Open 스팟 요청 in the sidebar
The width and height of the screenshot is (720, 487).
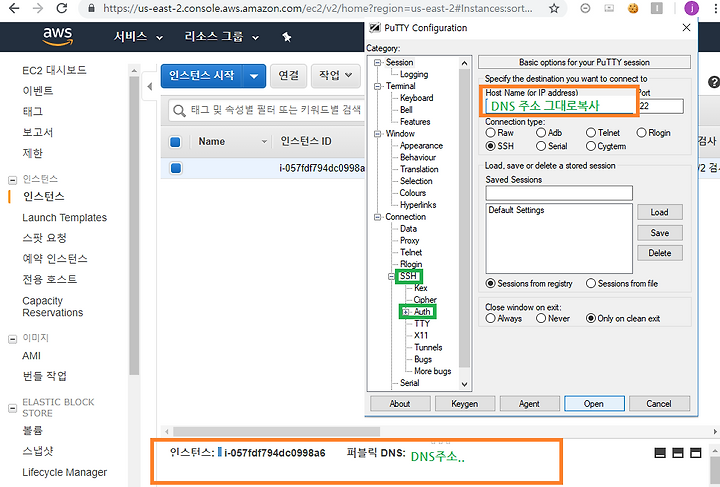point(45,238)
